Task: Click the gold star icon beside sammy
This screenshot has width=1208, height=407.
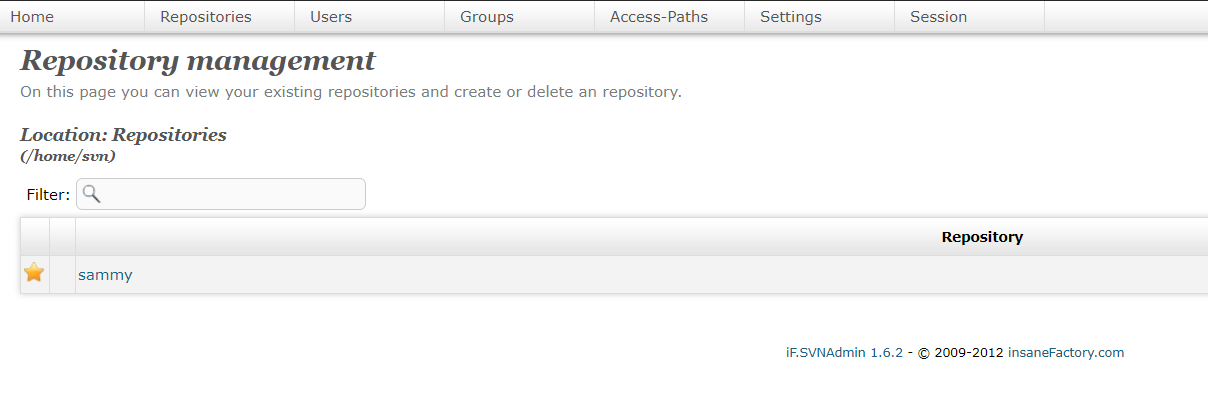Action: [34, 273]
